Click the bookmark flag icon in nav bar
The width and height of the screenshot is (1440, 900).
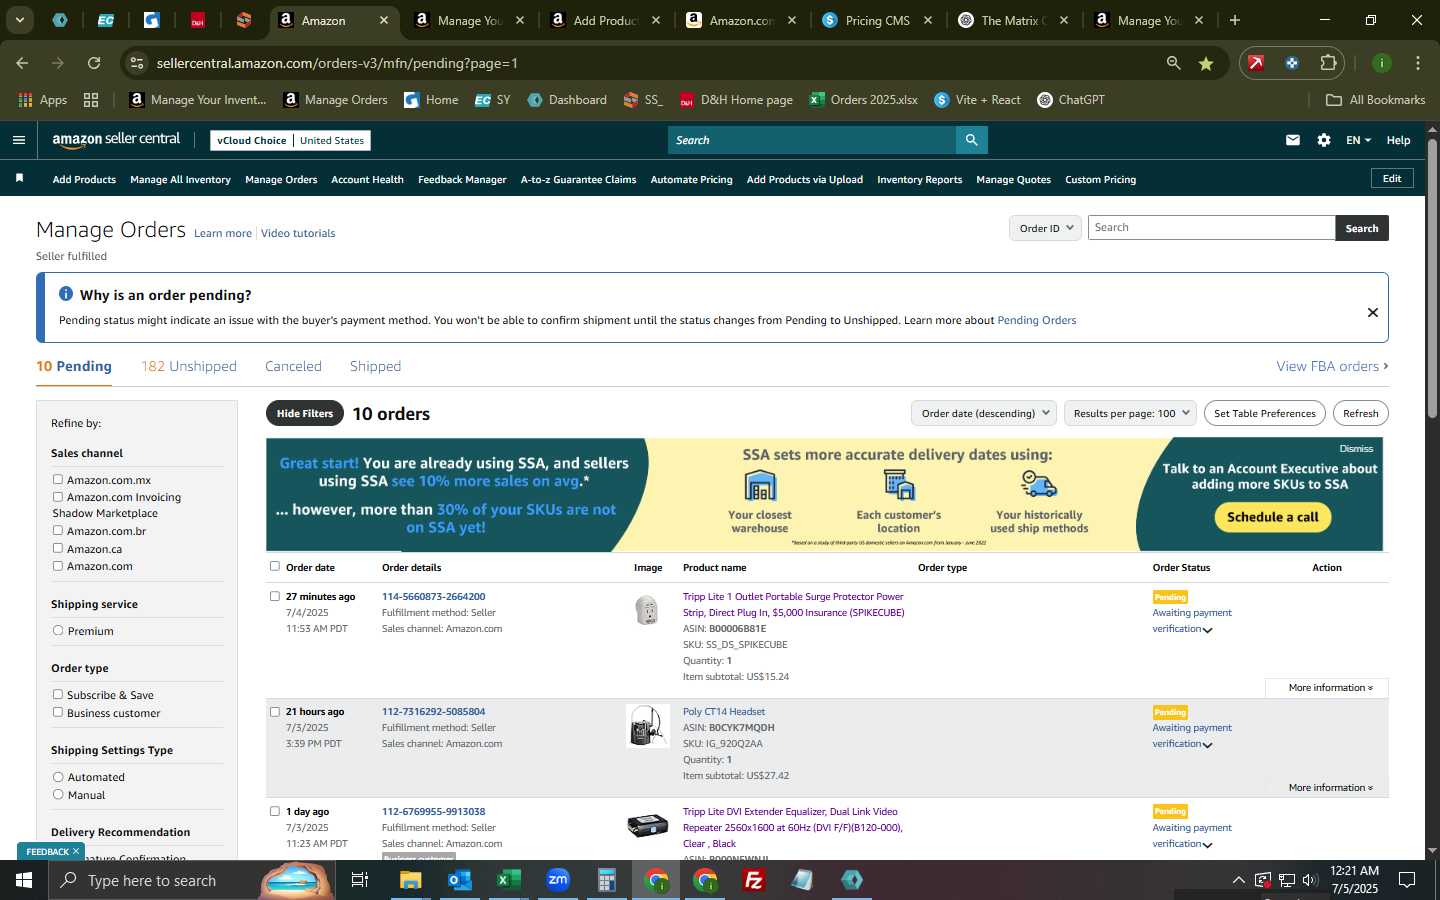[x=19, y=178]
